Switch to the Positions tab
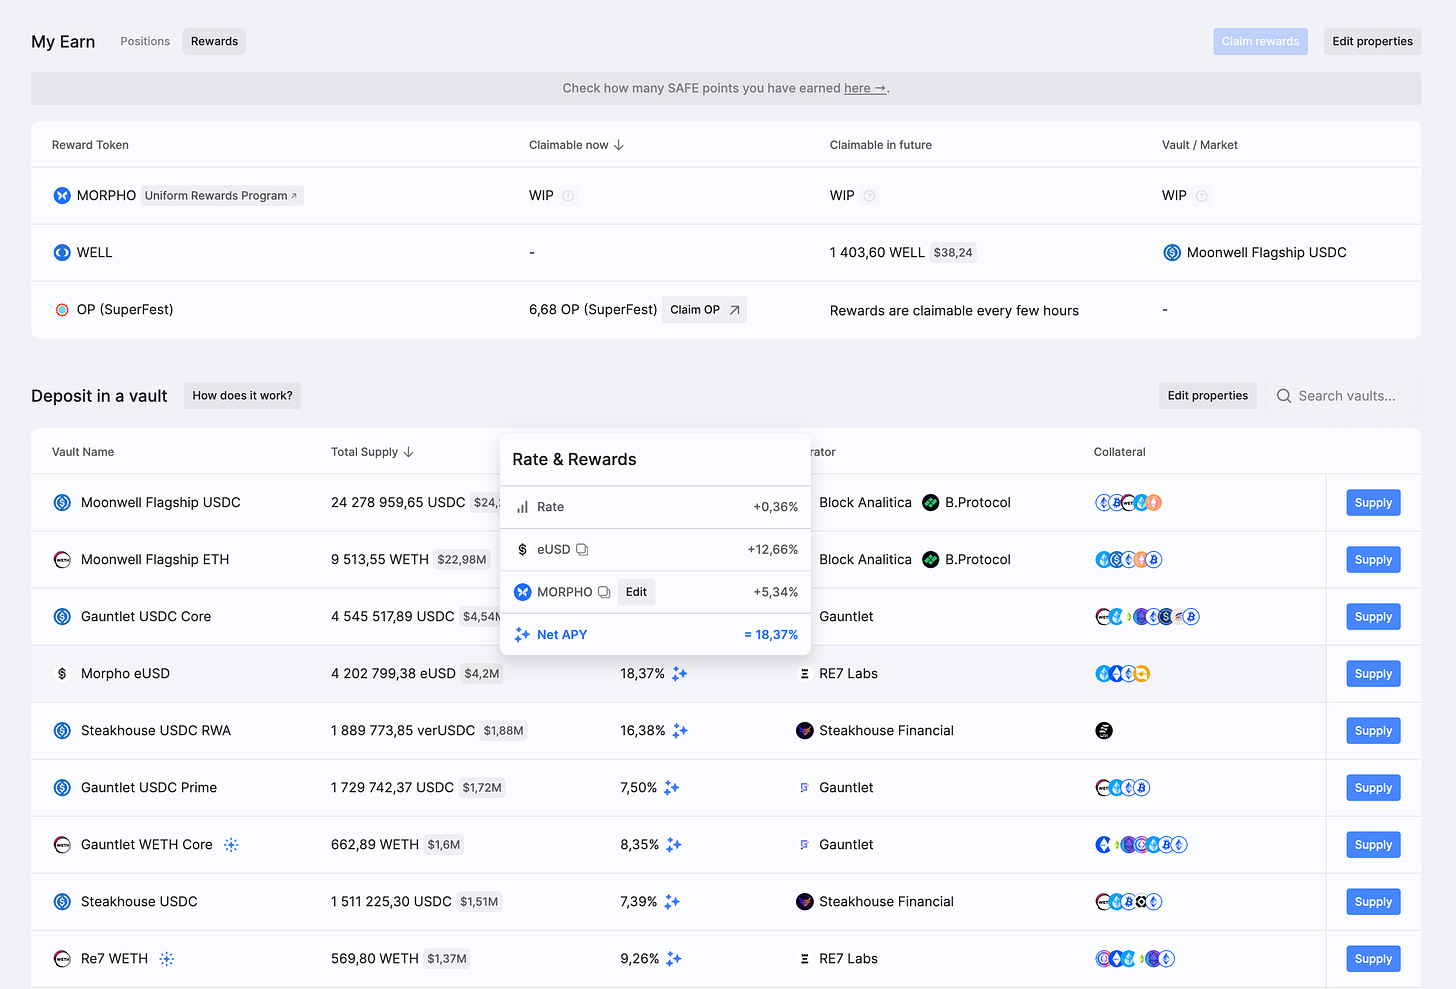 145,42
